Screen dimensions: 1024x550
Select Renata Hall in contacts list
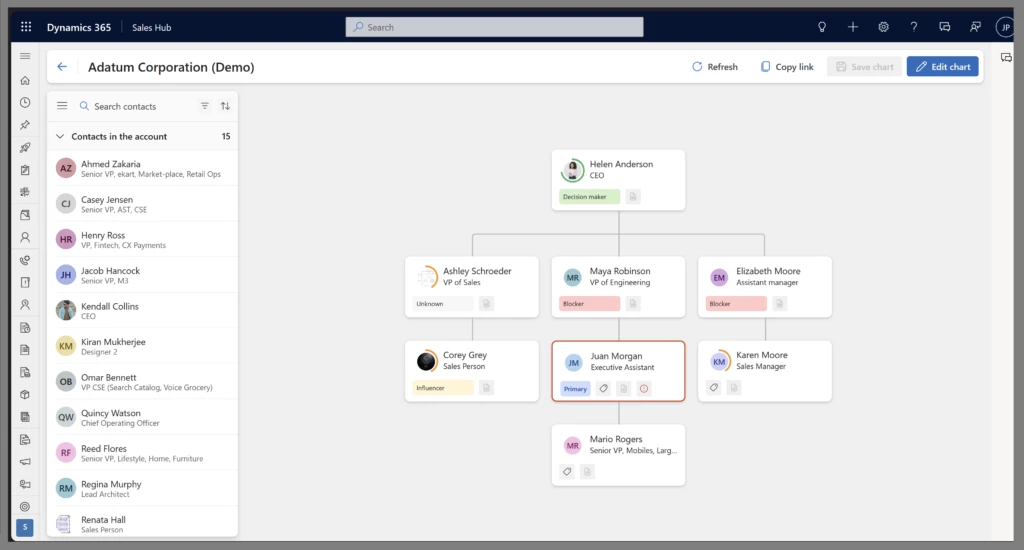click(x=142, y=523)
